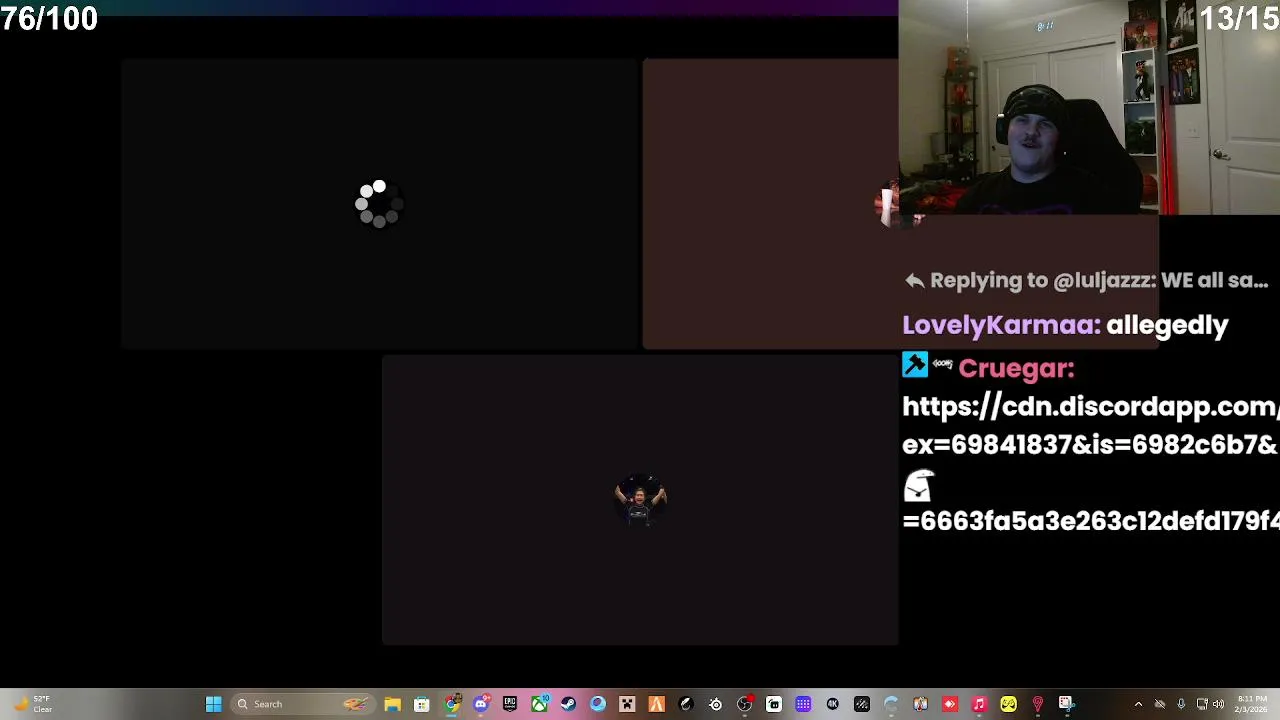Image resolution: width=1280 pixels, height=720 pixels.
Task: Click the 'Replying to @luljazzz' line
Action: (x=1087, y=281)
